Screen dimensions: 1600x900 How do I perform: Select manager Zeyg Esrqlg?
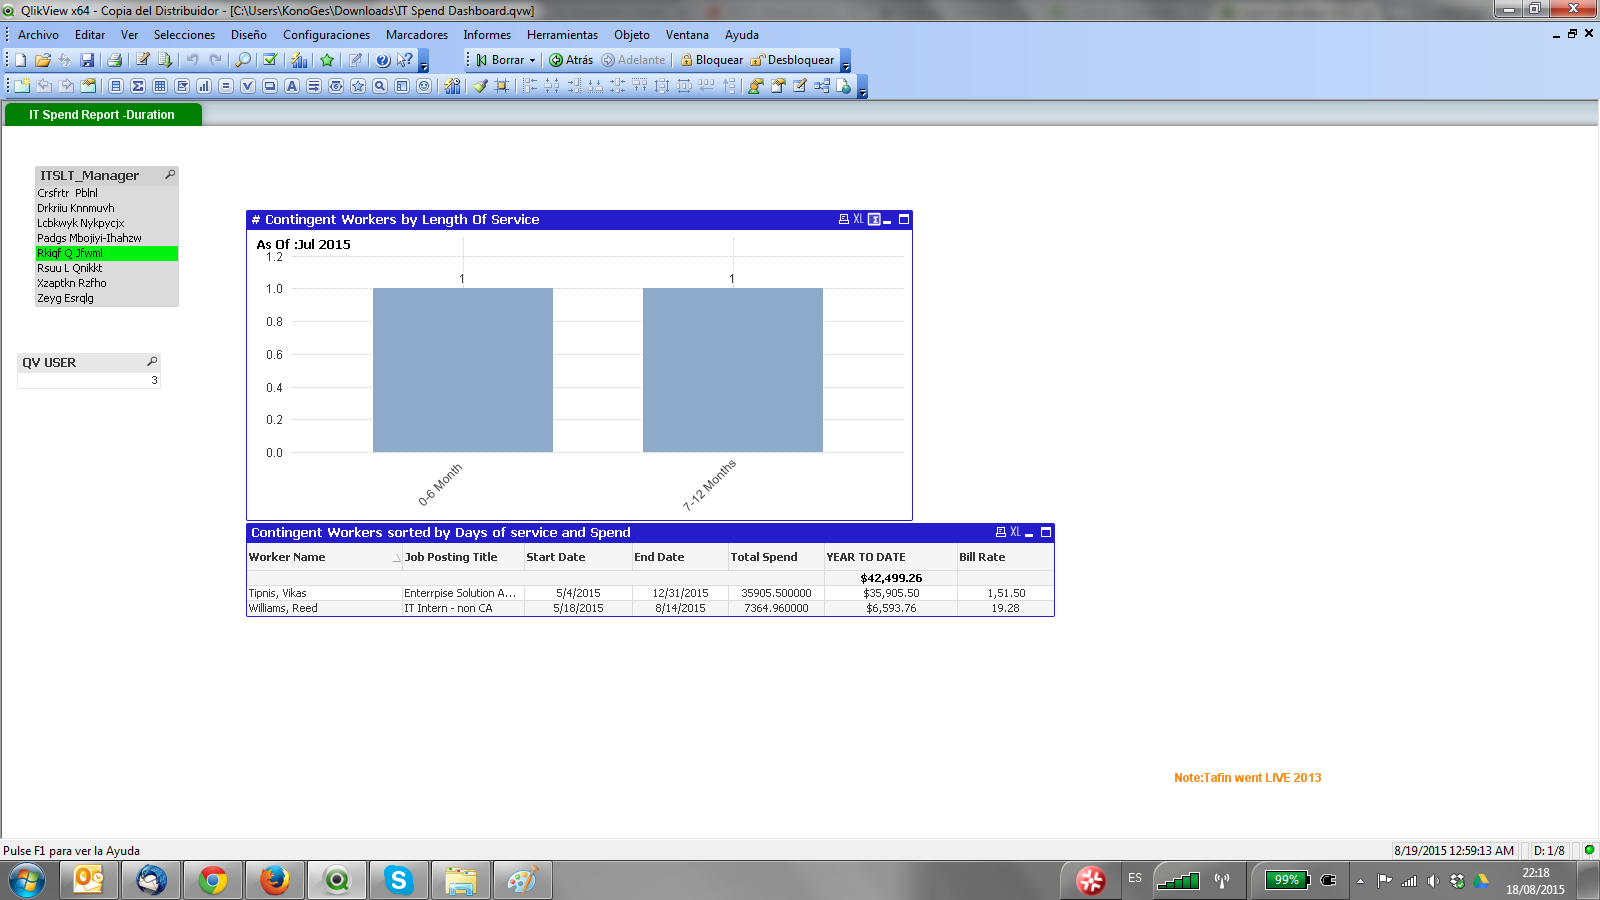click(x=107, y=298)
